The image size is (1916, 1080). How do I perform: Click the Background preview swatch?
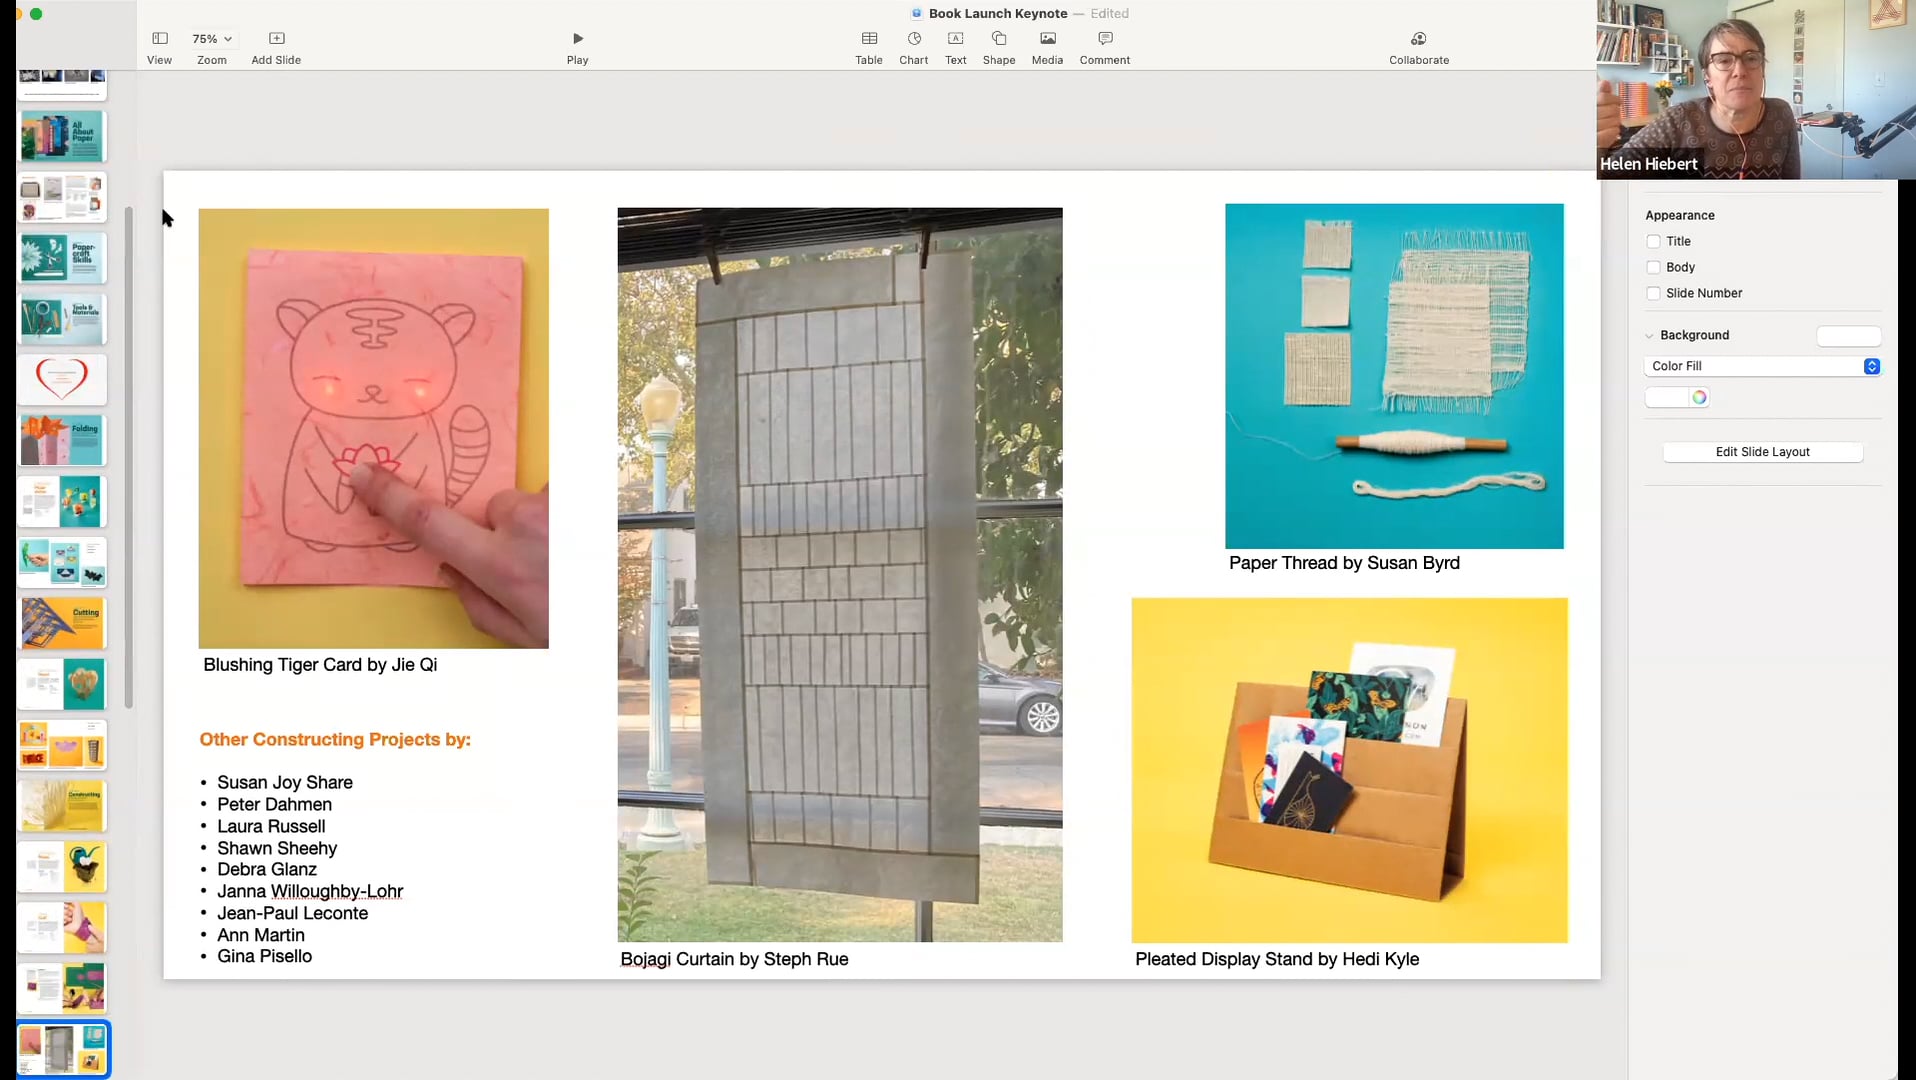click(x=1849, y=336)
